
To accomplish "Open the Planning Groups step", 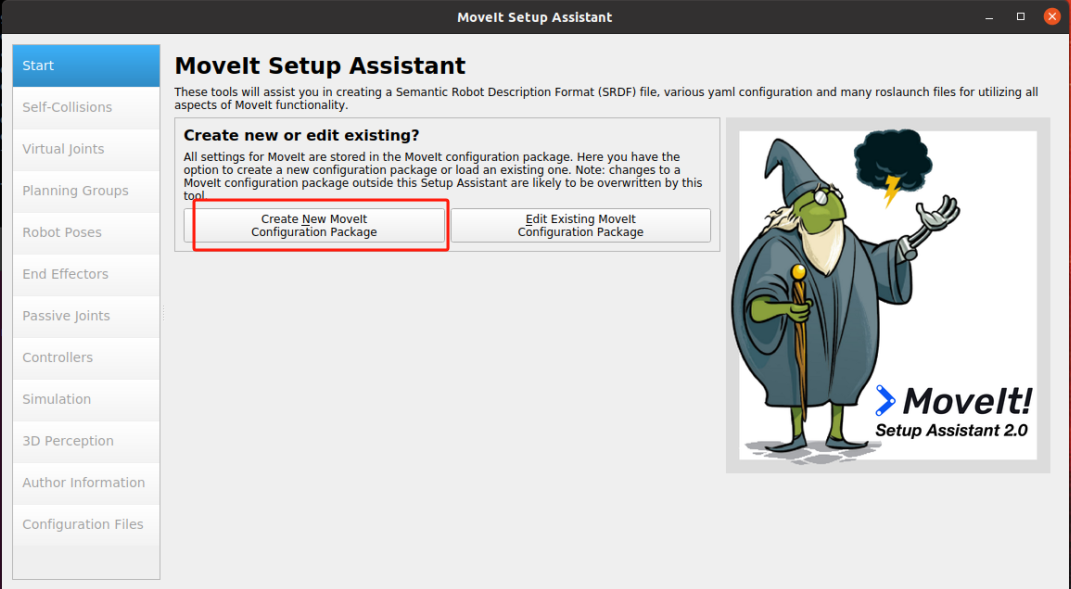I will pos(86,191).
